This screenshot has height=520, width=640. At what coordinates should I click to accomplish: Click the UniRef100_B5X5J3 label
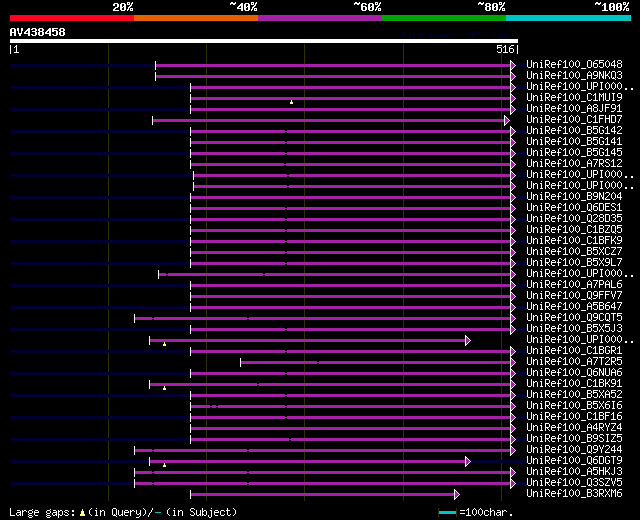(574, 329)
